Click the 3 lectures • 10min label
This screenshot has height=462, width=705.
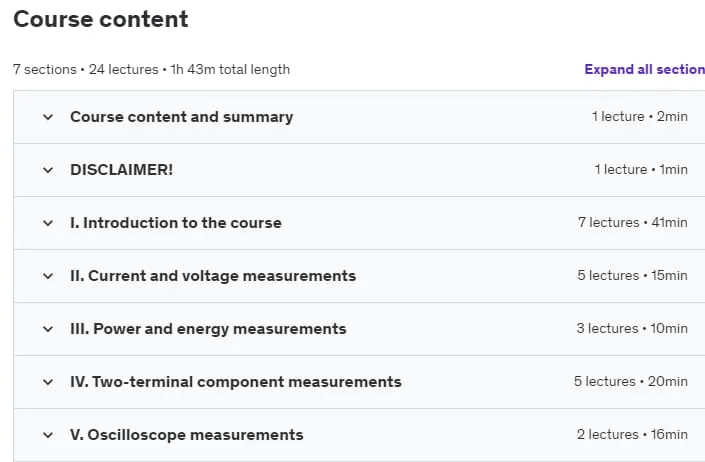point(632,329)
